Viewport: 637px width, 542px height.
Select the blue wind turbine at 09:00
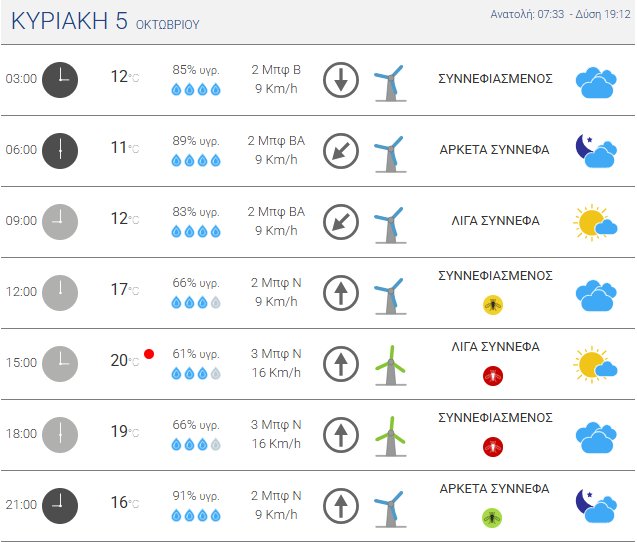388,222
